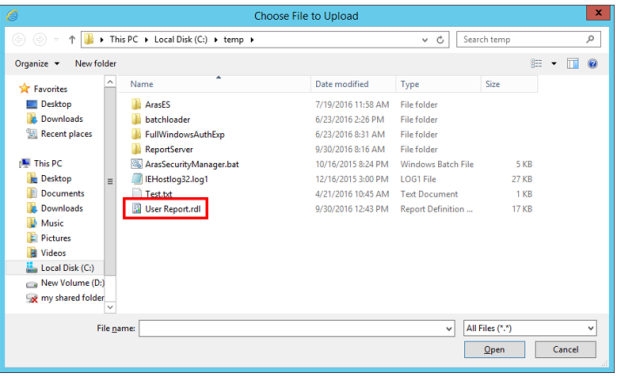Click the navigation pane scrollbar thumb
617x377 pixels.
pyautogui.click(x=110, y=181)
